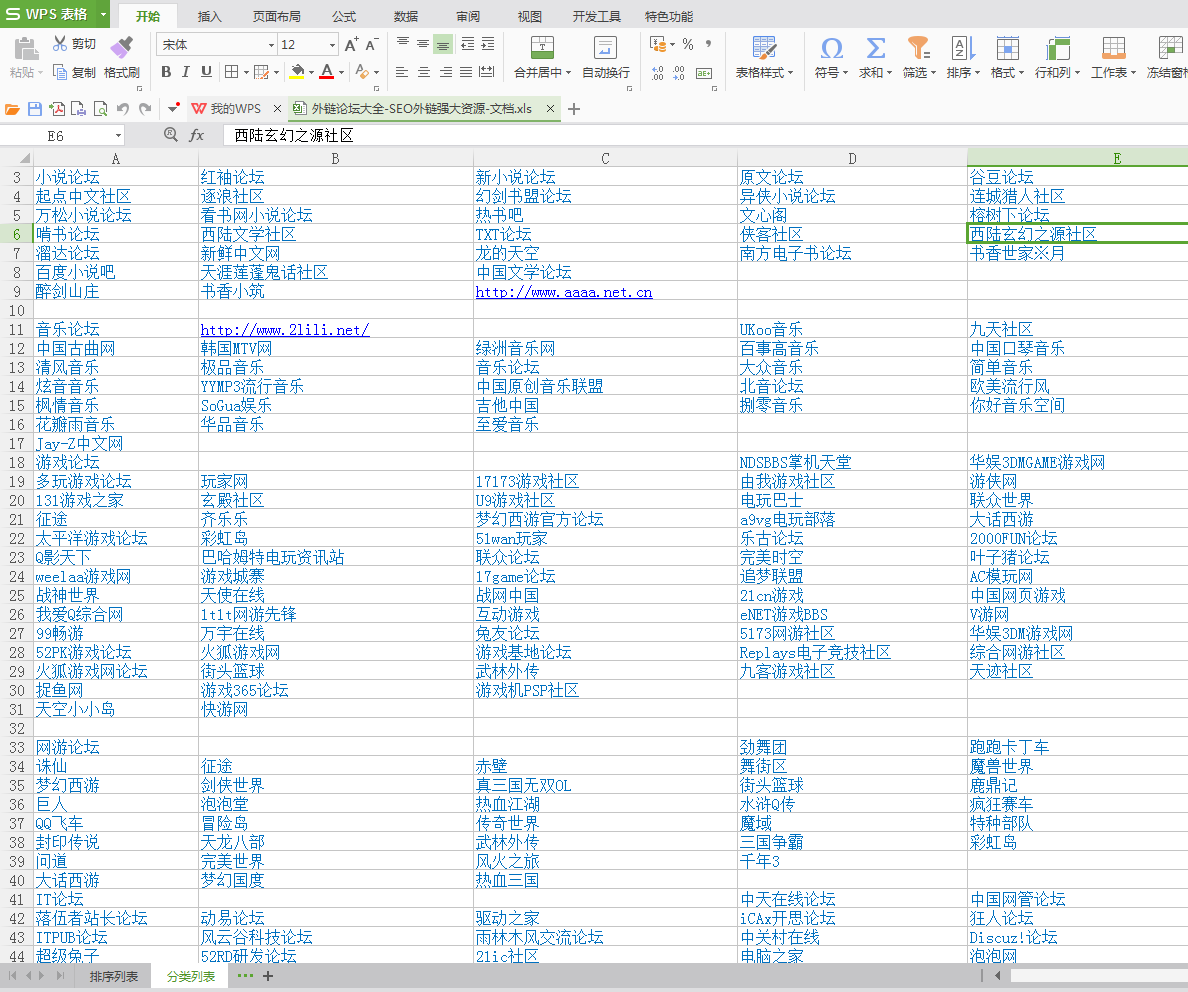Click the export to PDF icon
The image size is (1188, 992).
coord(57,109)
